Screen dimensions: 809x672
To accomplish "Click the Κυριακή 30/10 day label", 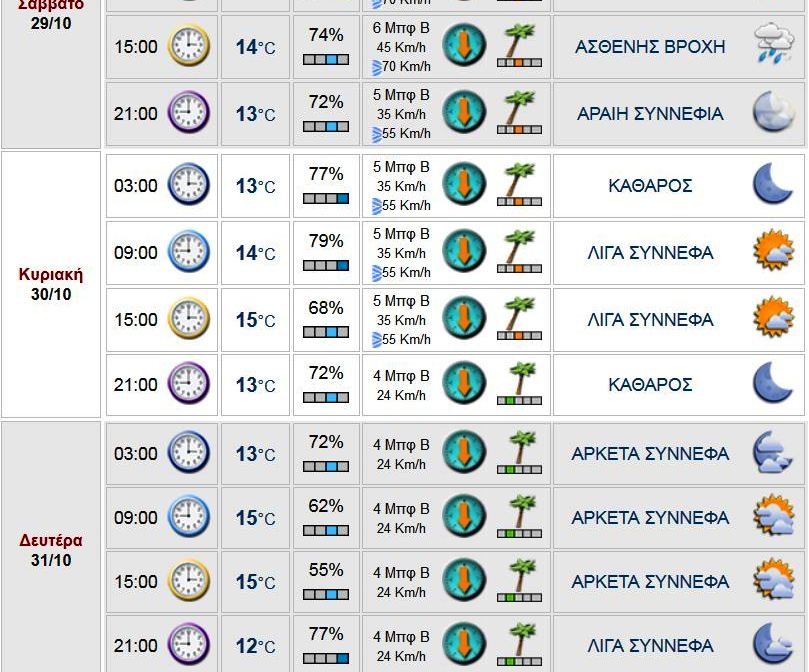I will coord(51,284).
